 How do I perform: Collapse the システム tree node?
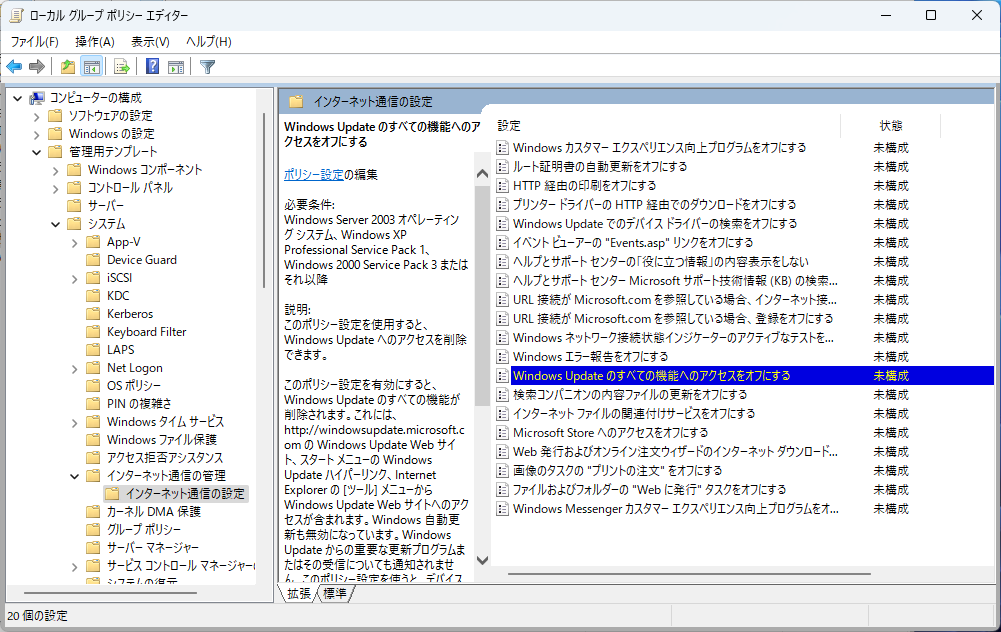[x=56, y=224]
